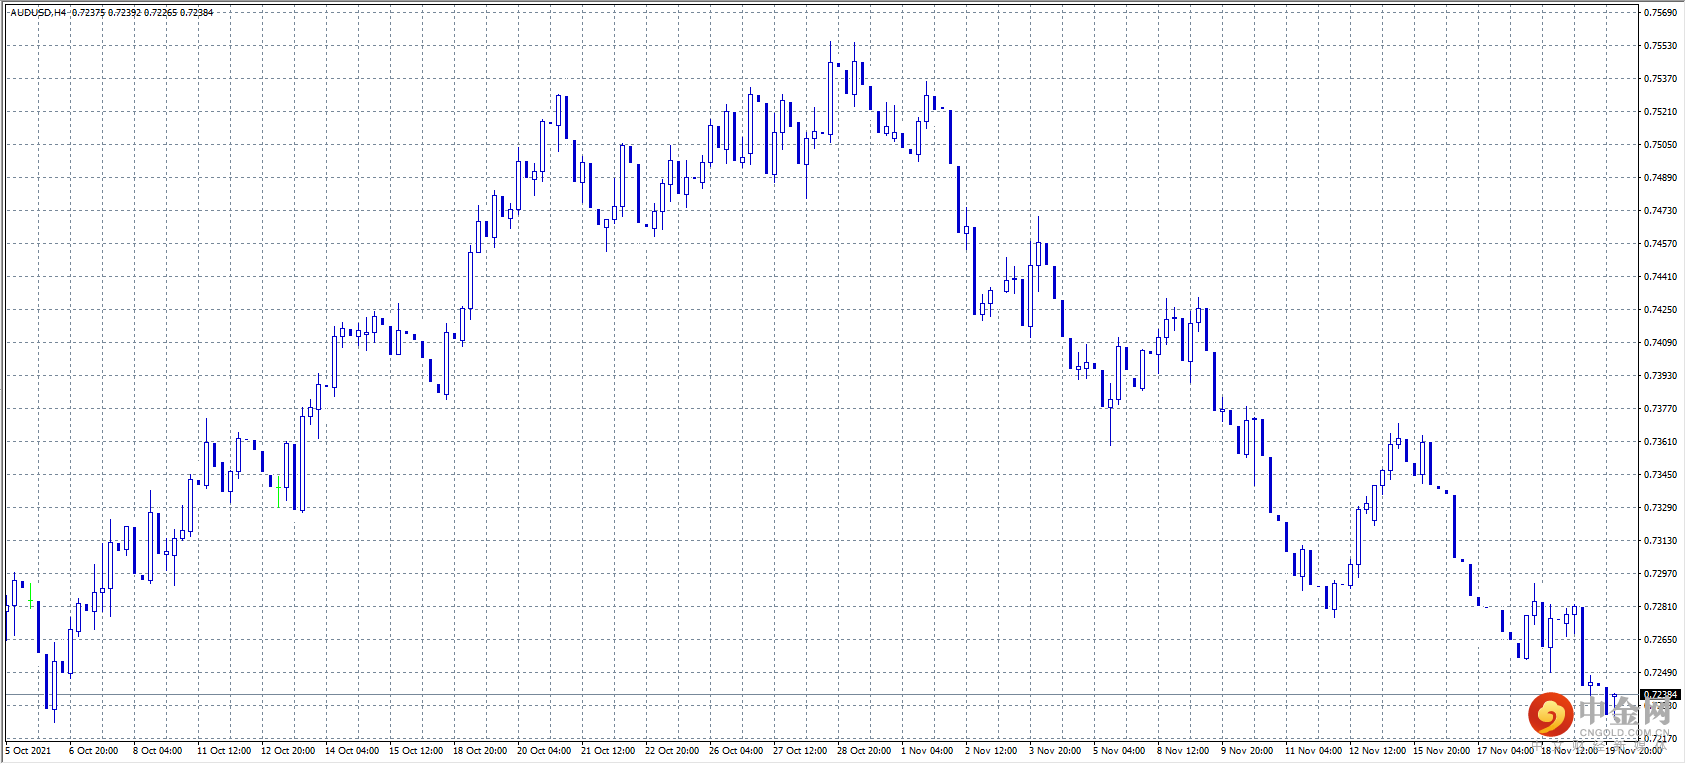The height and width of the screenshot is (764, 1685).
Task: Select the 0.75370 price level label
Action: coord(1661,79)
